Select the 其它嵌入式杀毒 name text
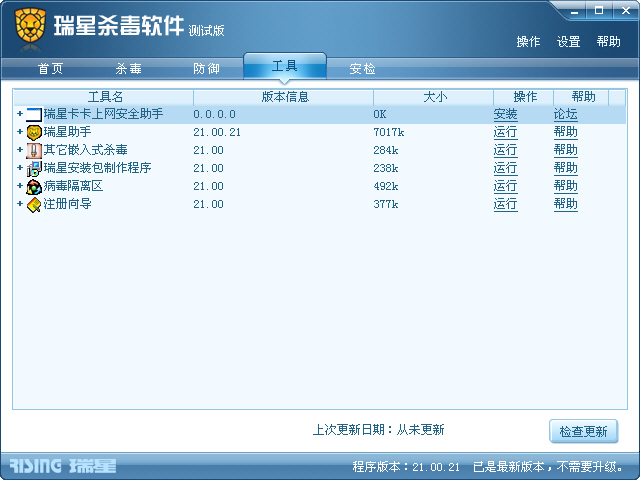The height and width of the screenshot is (480, 640). [85, 150]
